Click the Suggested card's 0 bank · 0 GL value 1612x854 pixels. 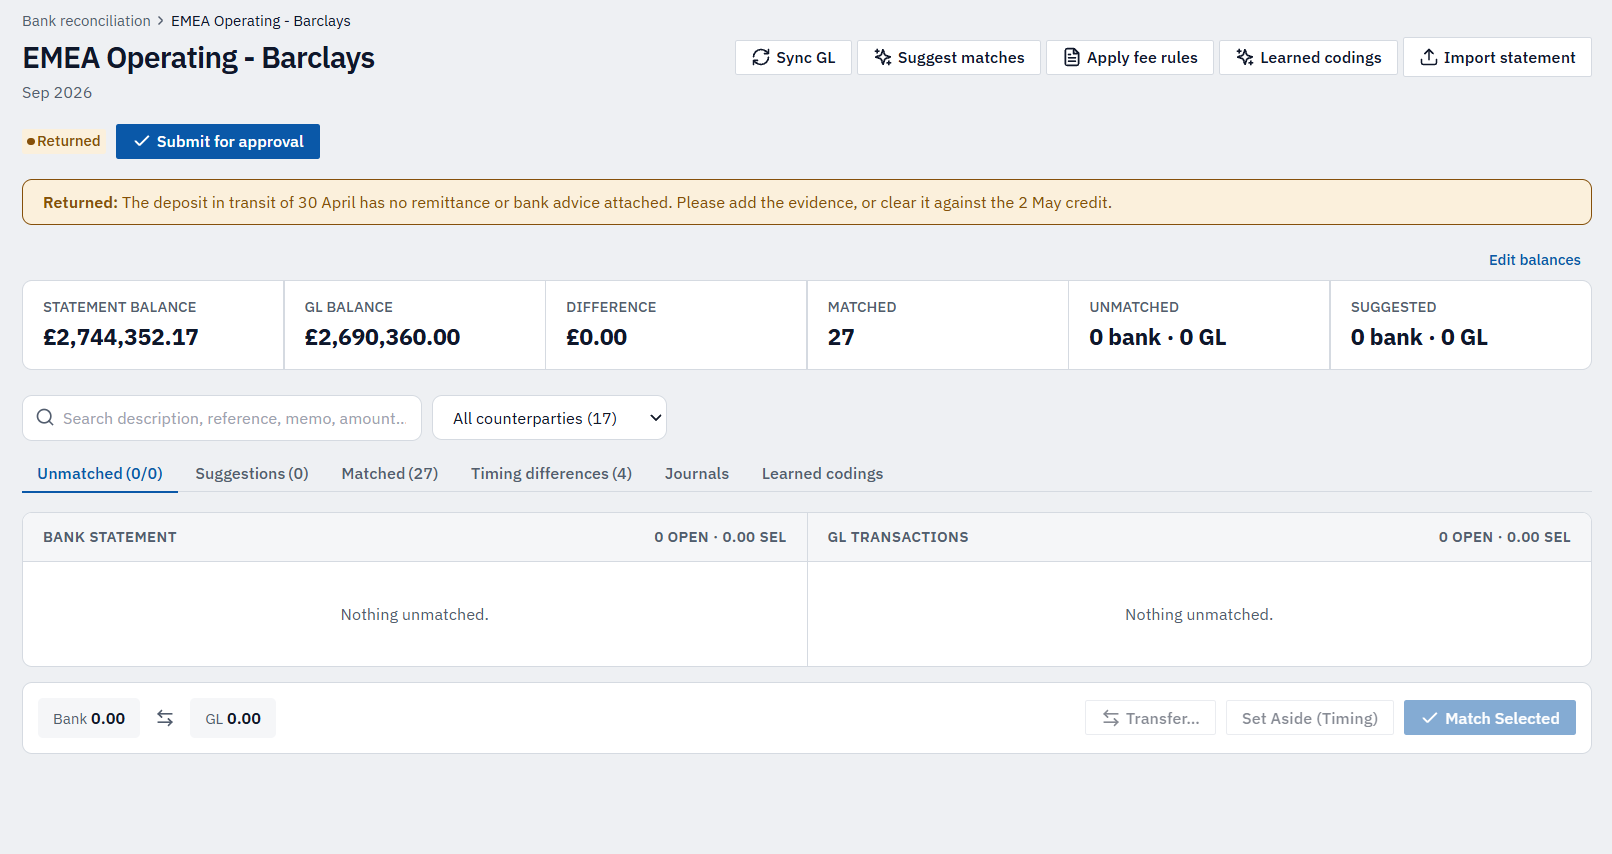[1419, 337]
